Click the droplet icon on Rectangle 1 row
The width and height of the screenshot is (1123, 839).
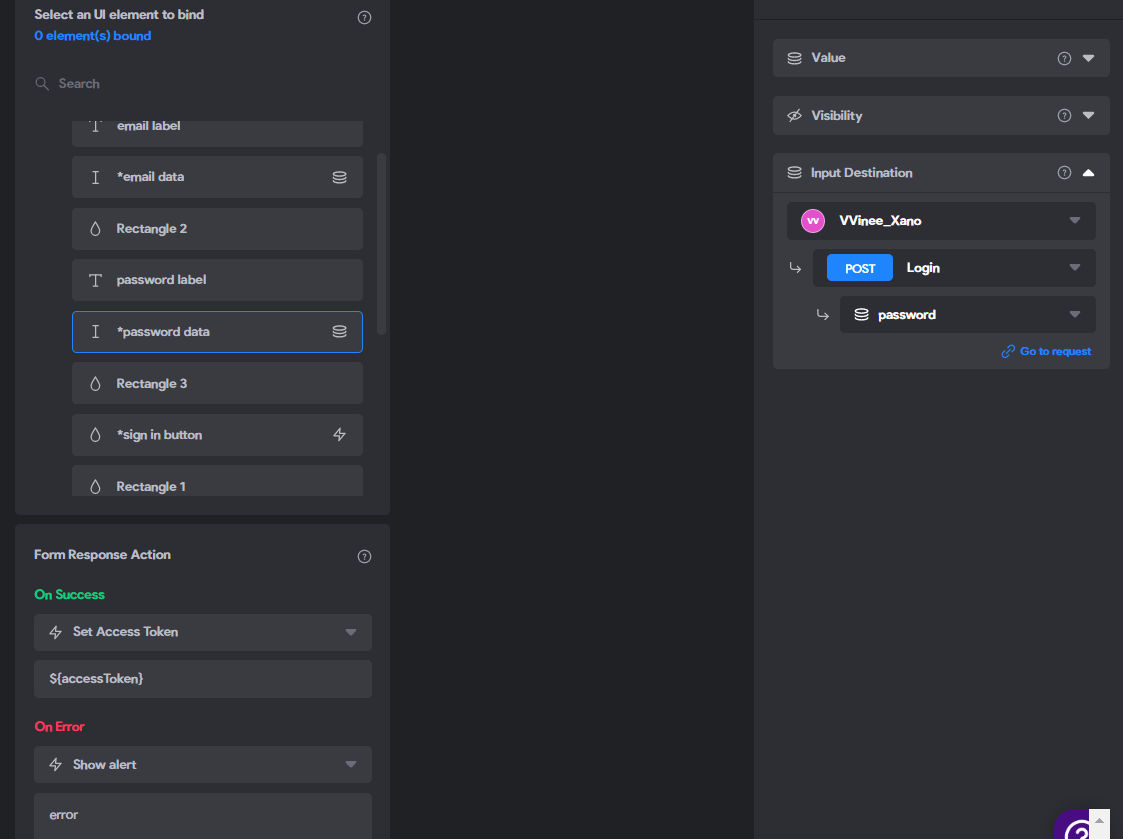[x=95, y=486]
